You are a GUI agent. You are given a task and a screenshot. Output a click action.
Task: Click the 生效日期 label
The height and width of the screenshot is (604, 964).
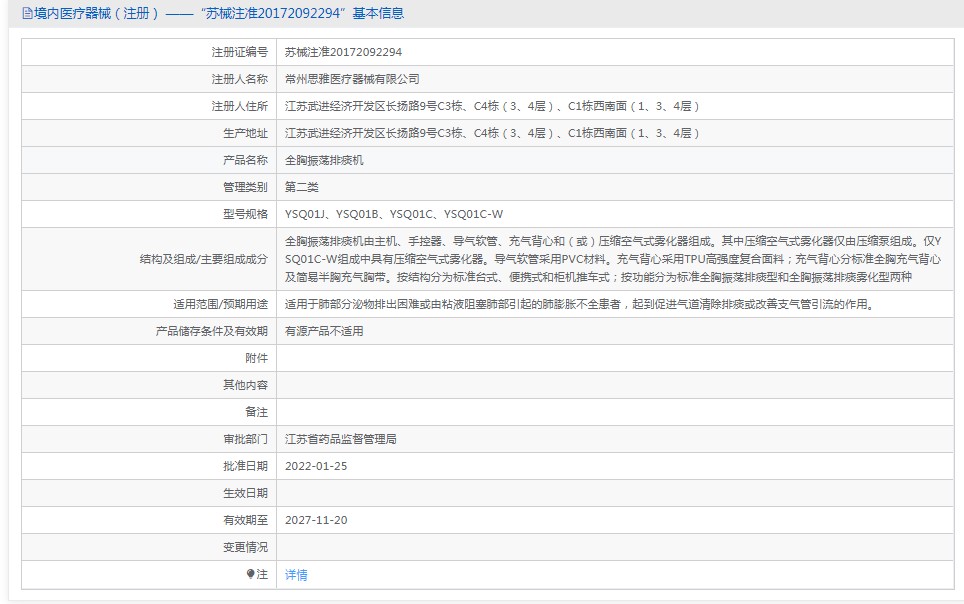pos(245,493)
